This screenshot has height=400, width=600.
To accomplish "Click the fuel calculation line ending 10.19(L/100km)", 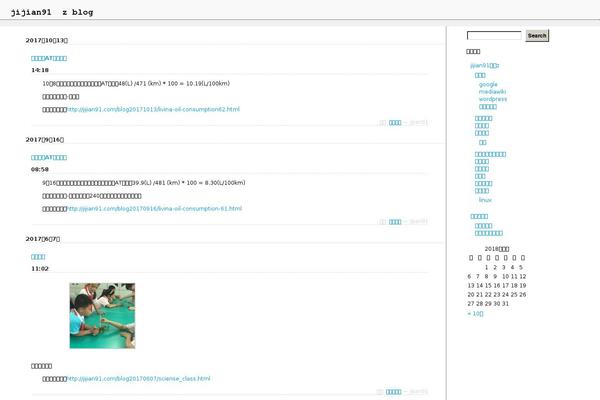I will [x=136, y=83].
